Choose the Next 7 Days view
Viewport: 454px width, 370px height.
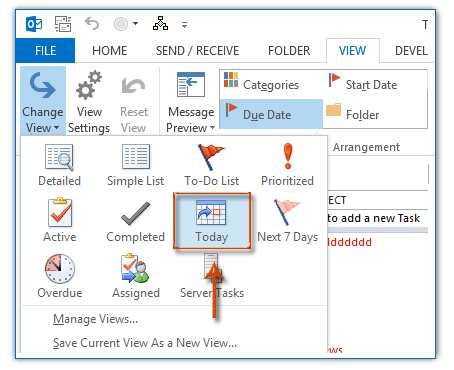[287, 221]
